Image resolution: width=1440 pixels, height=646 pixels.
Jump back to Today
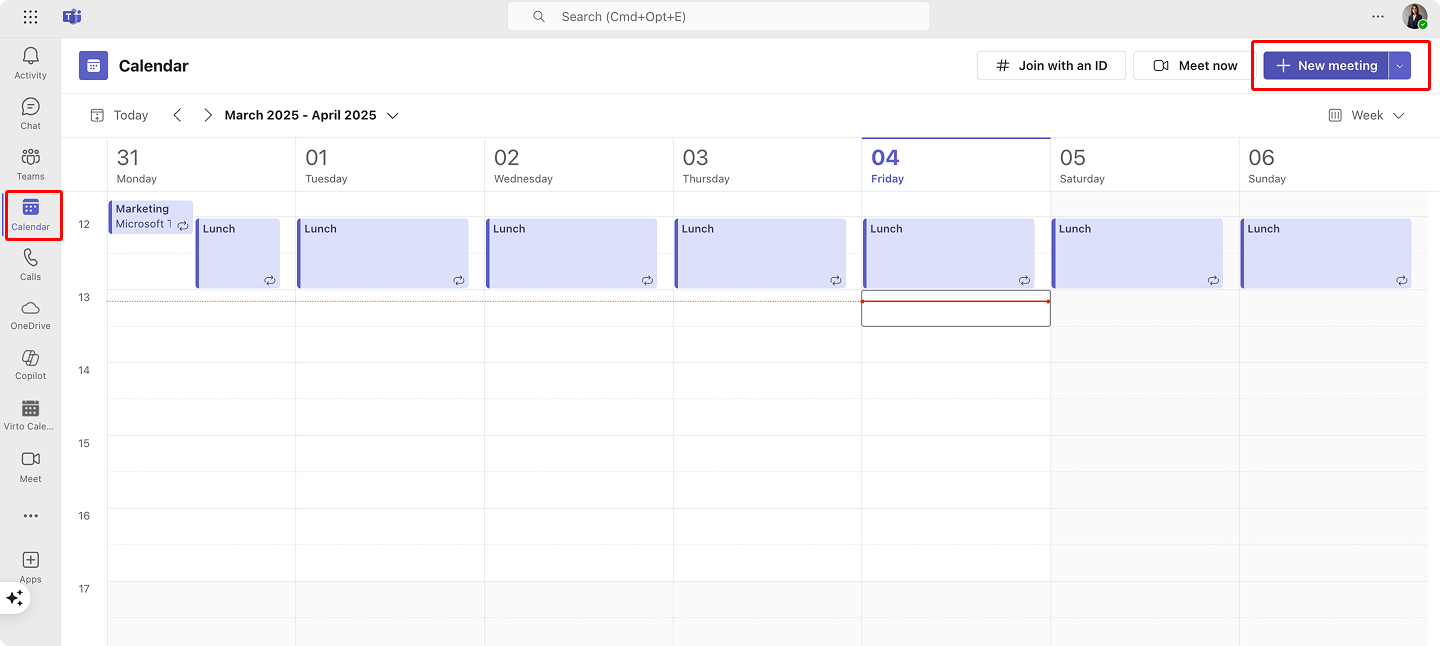pyautogui.click(x=119, y=115)
